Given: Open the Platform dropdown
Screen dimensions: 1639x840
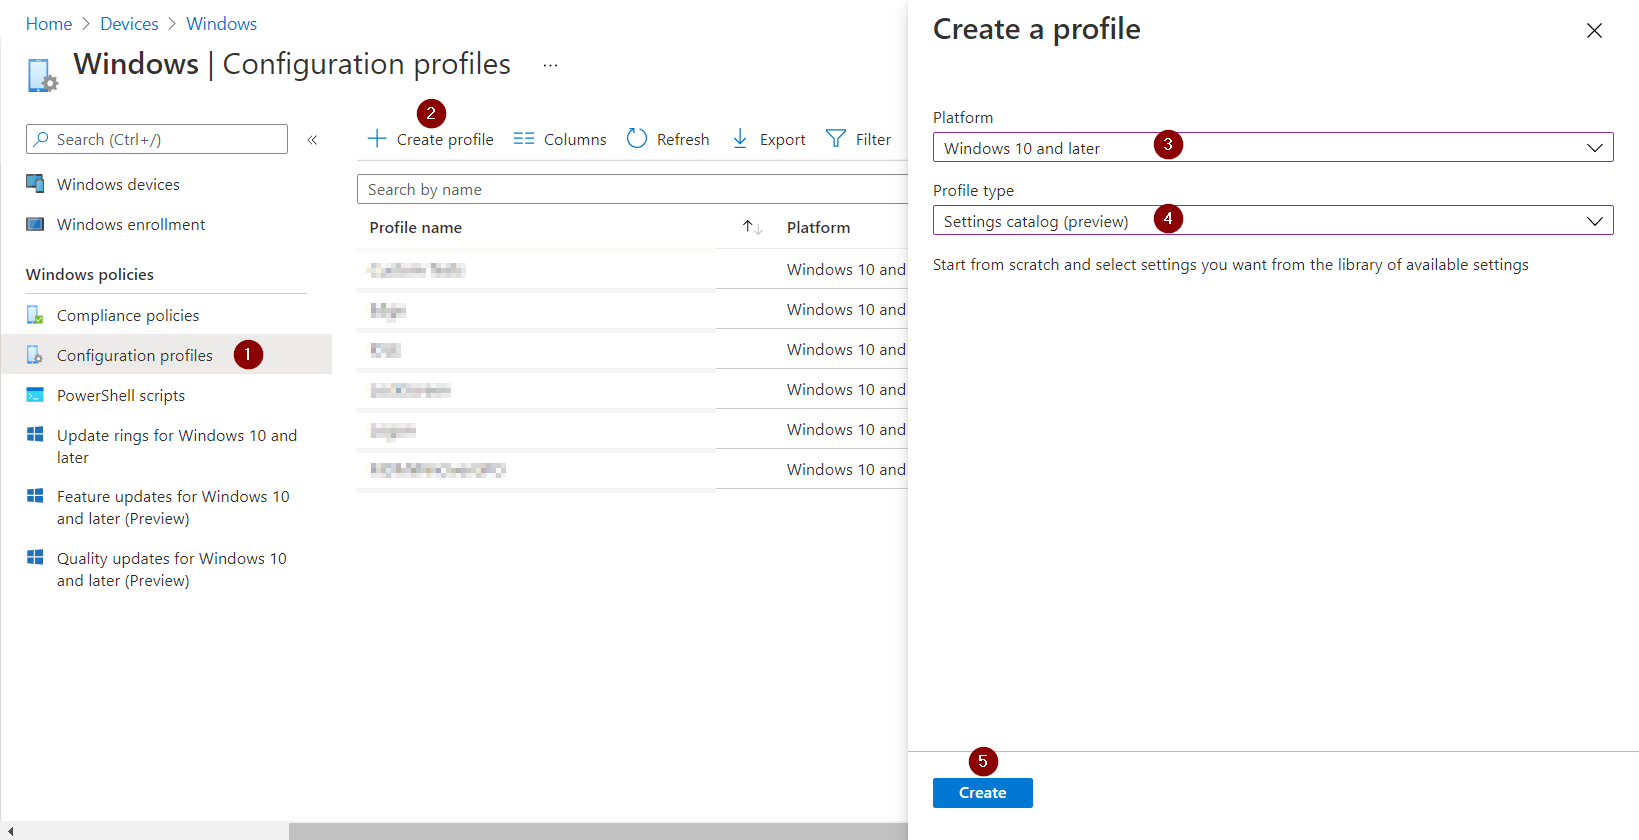Looking at the screenshot, I should [x=1273, y=148].
